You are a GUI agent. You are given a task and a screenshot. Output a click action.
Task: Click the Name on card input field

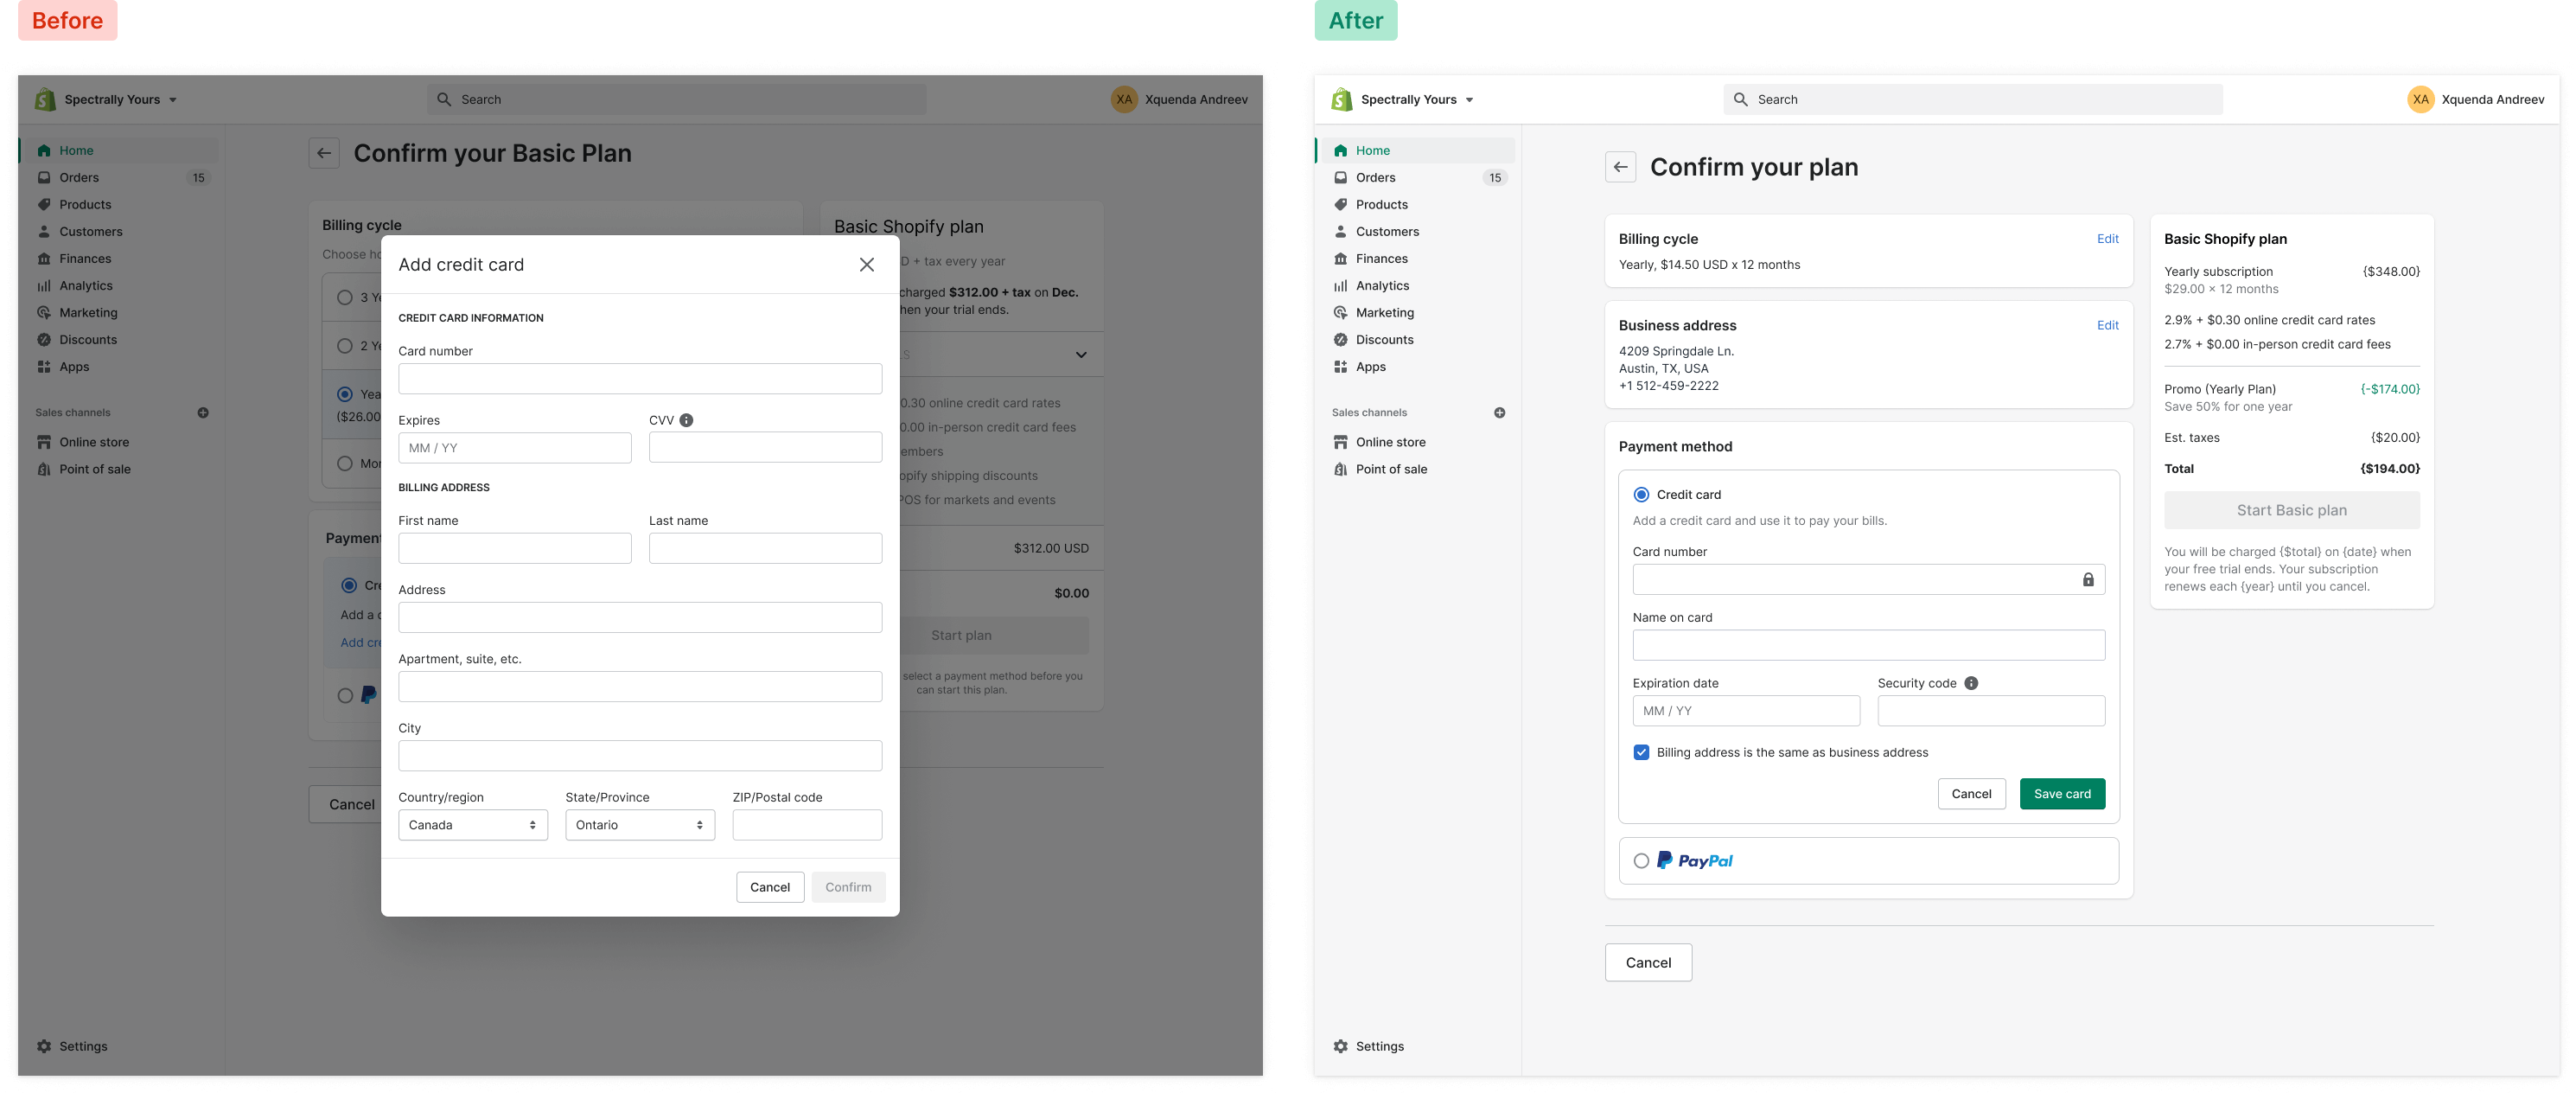(1868, 645)
